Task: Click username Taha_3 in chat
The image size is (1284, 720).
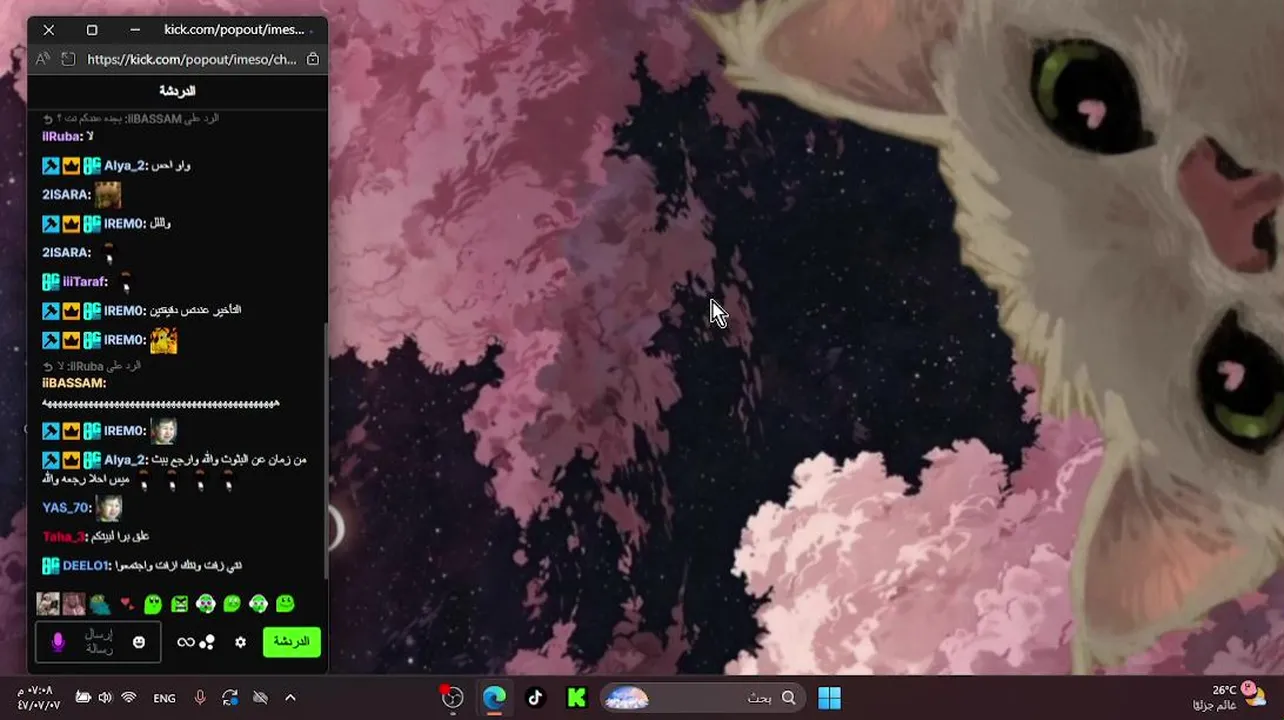Action: coord(64,537)
